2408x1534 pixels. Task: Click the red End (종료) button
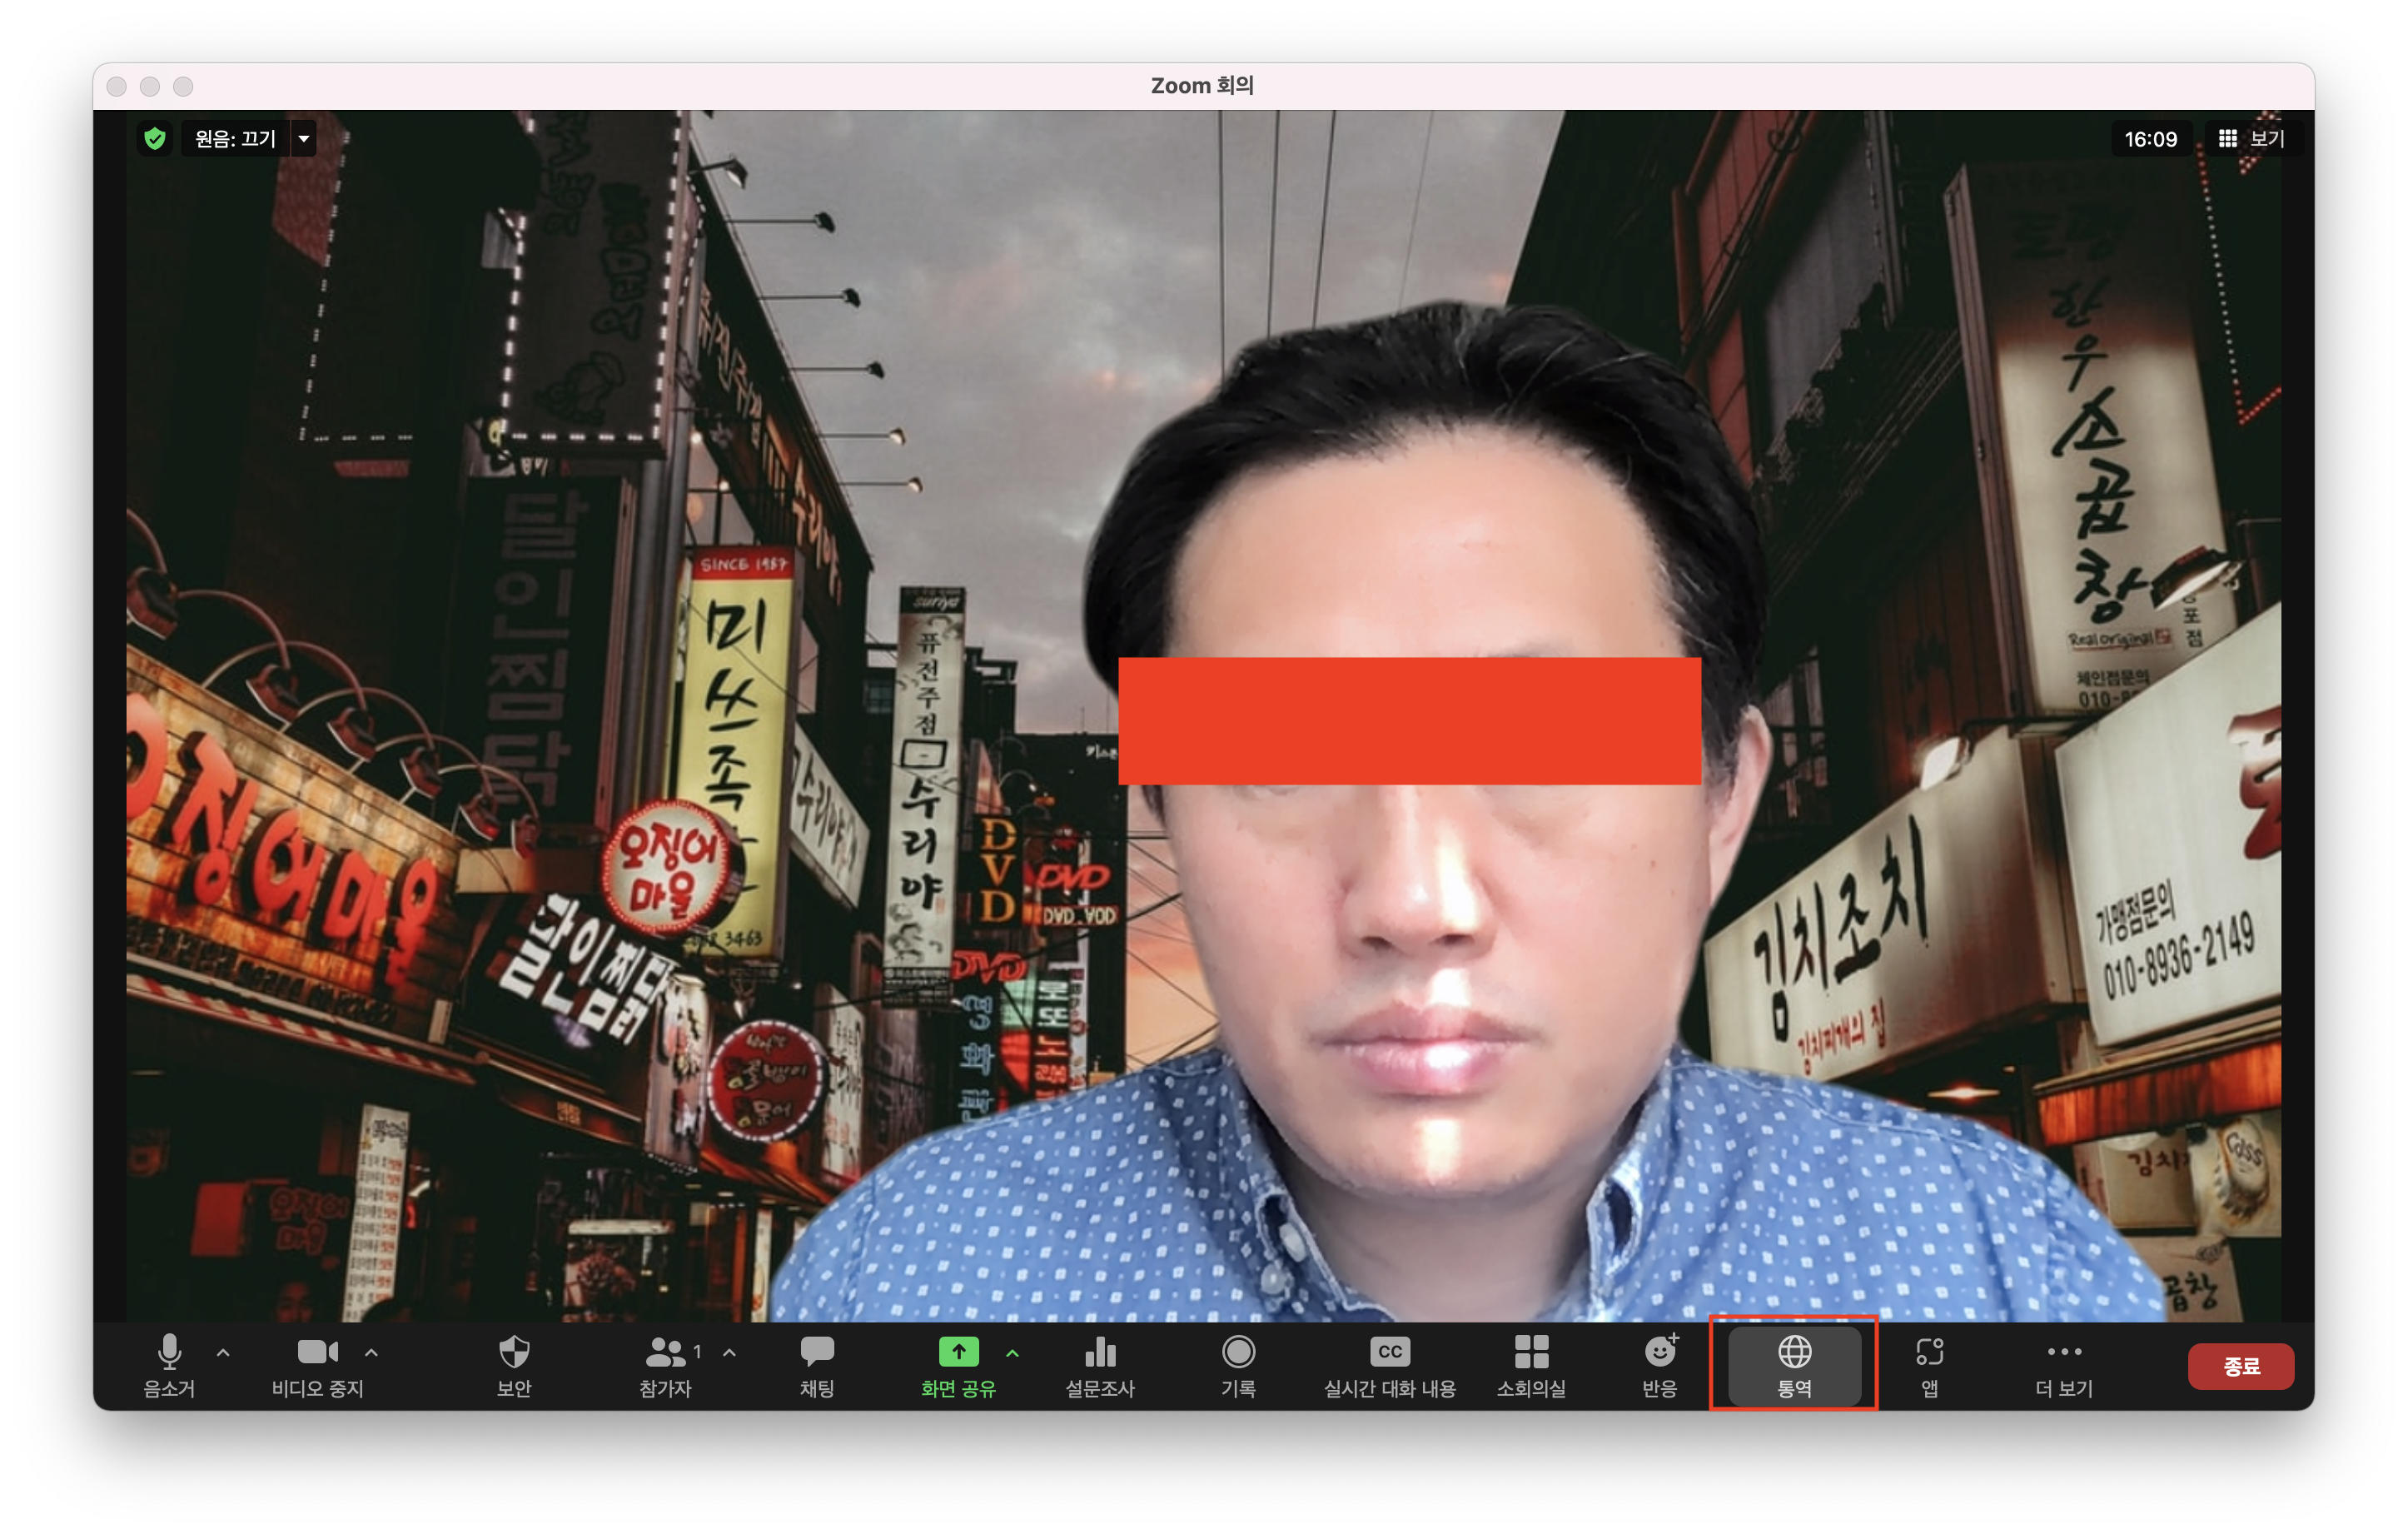click(x=2240, y=1366)
